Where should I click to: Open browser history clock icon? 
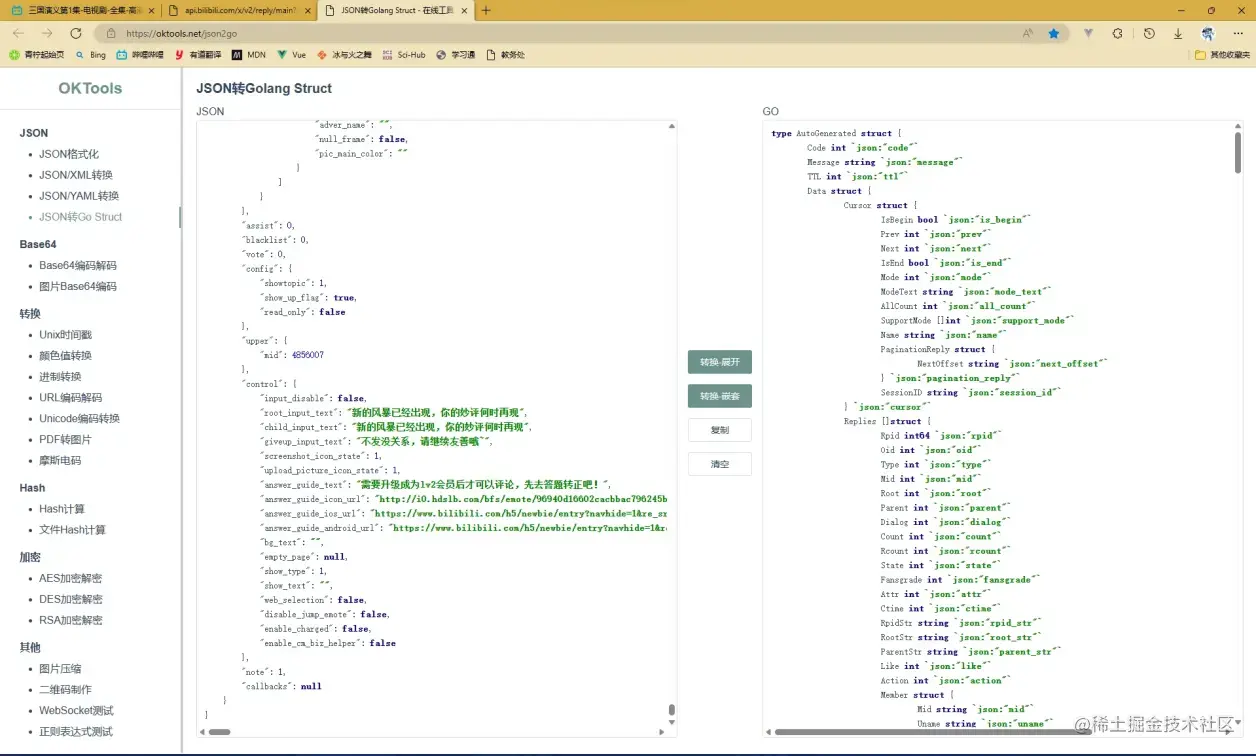coord(1149,33)
